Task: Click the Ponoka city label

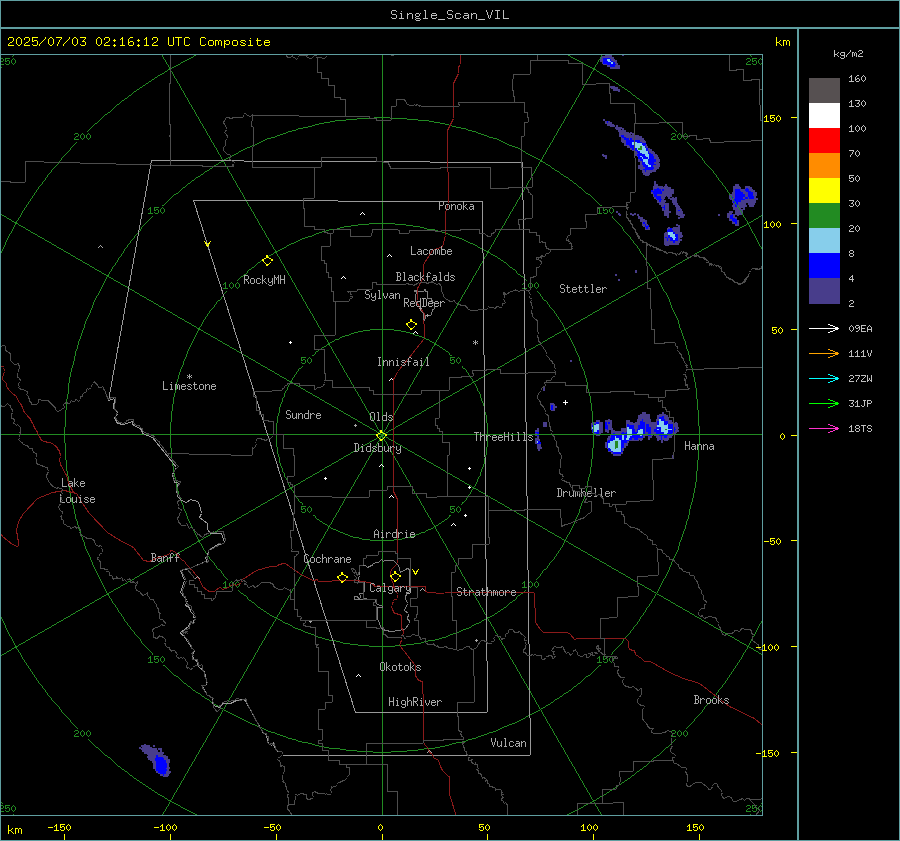Action: 456,206
